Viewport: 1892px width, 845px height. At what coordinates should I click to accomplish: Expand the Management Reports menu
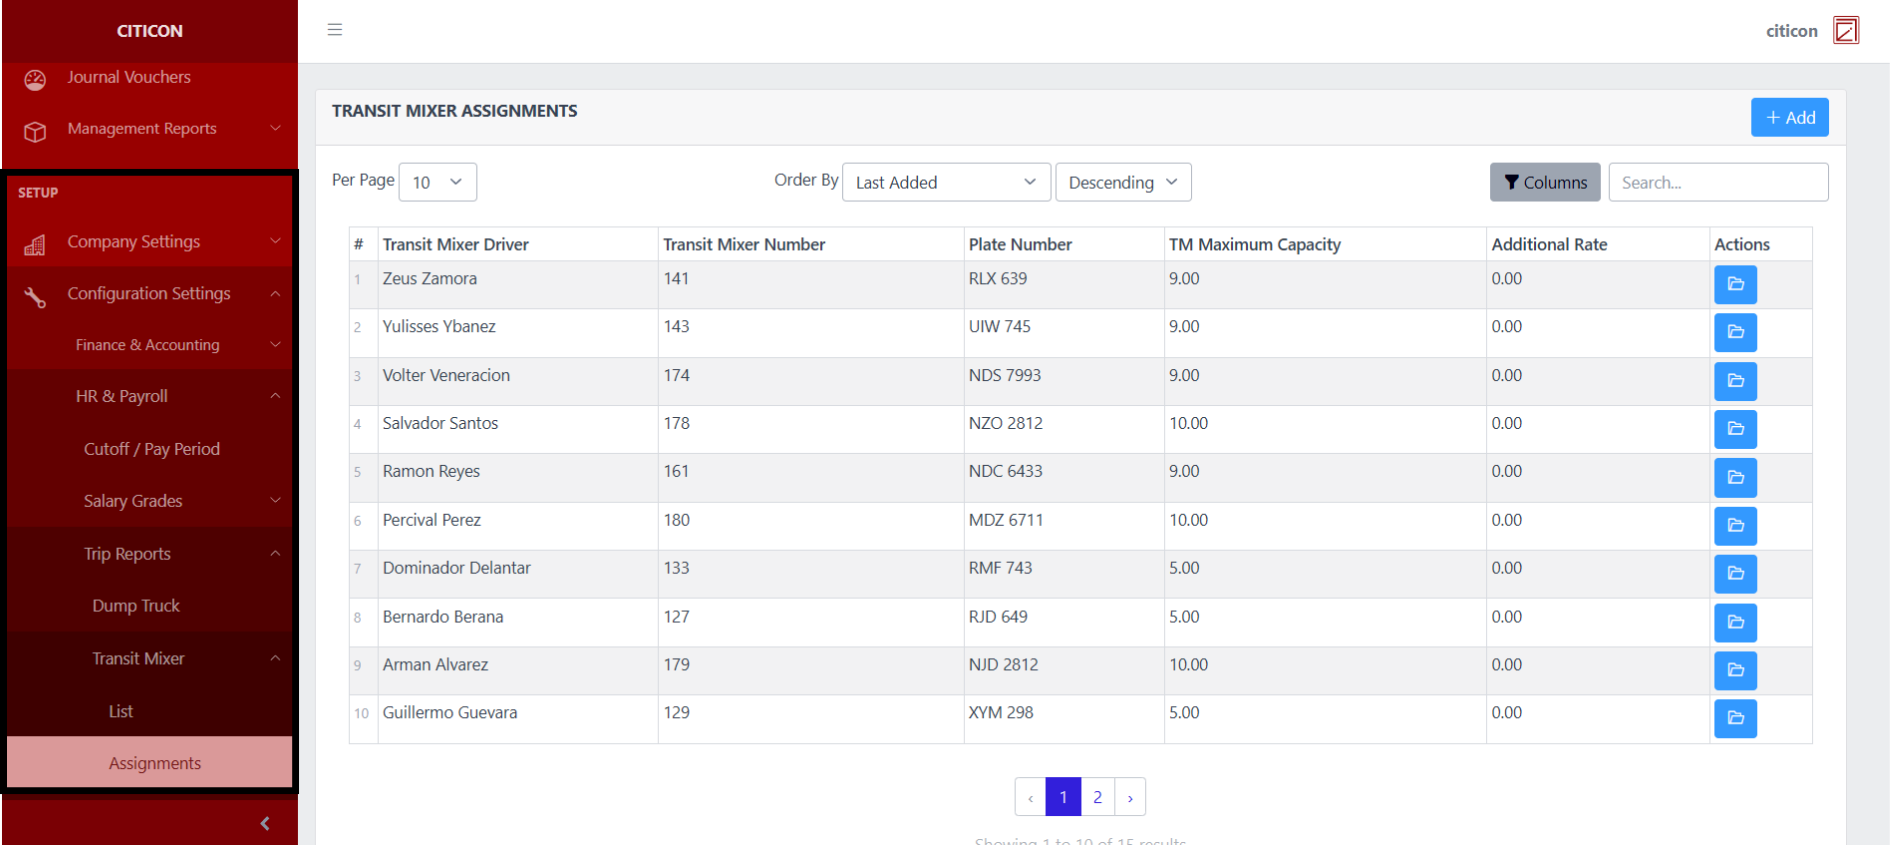pyautogui.click(x=275, y=128)
